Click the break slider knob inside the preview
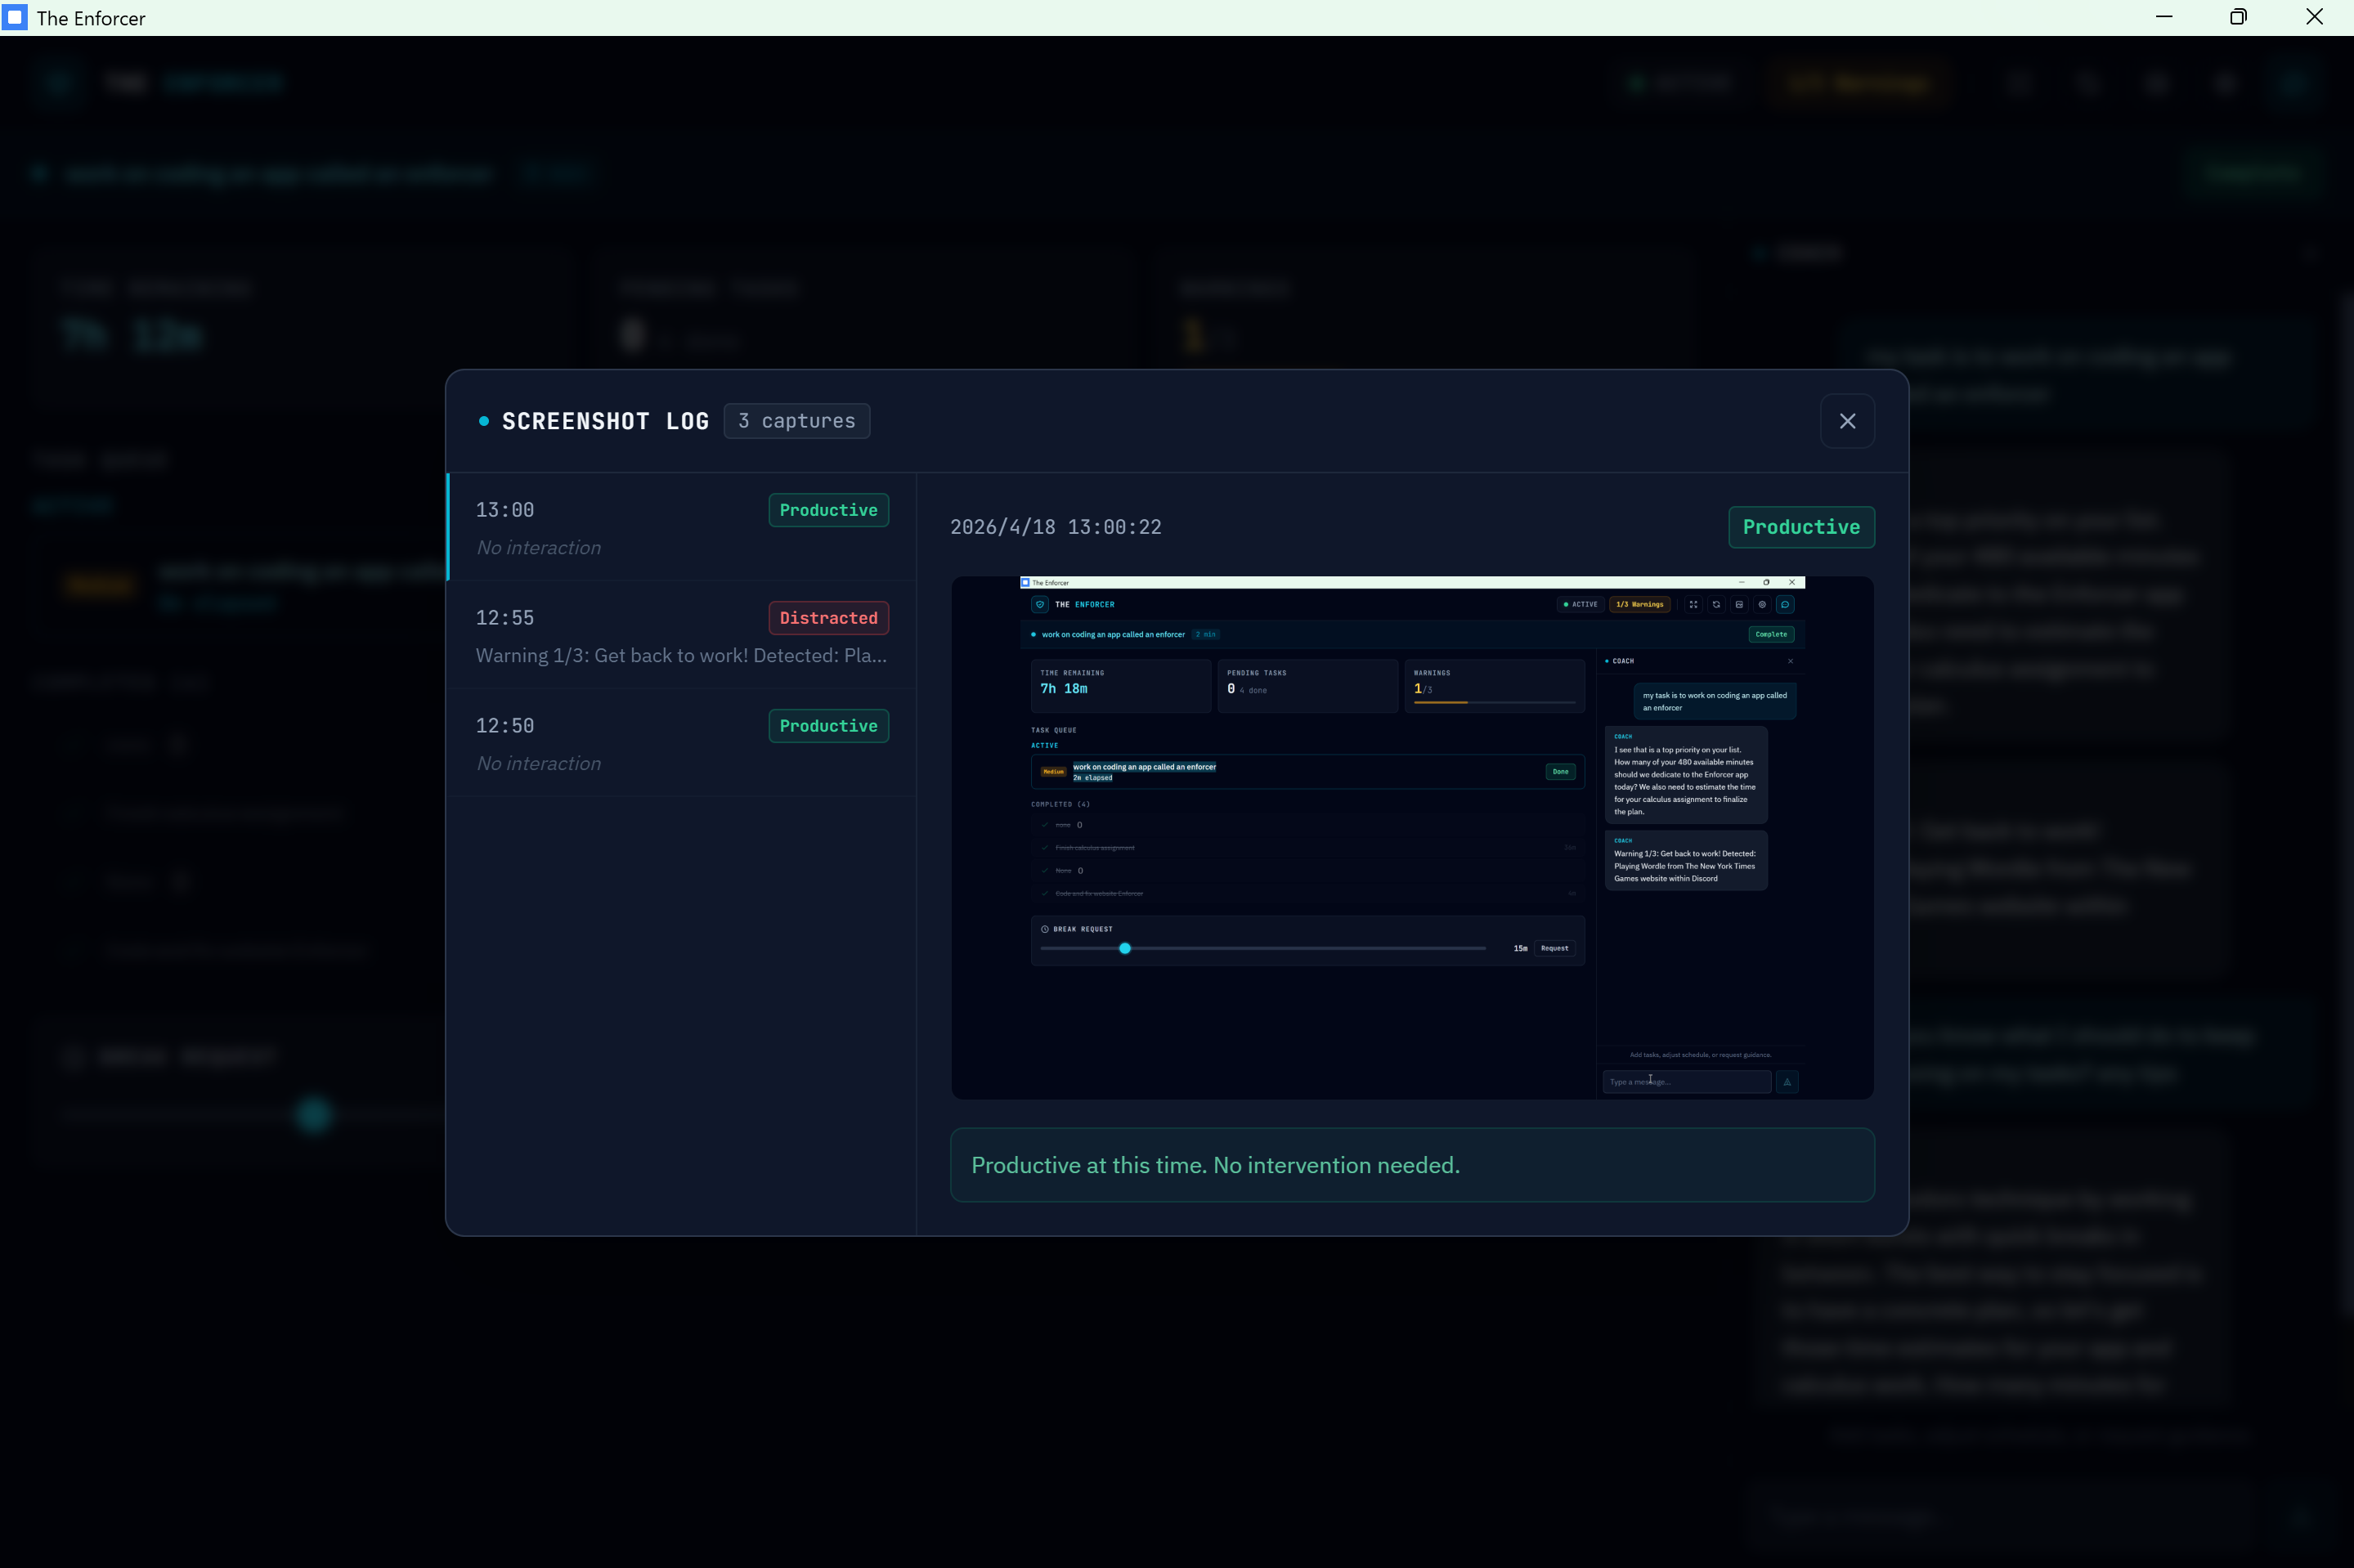Viewport: 2354px width, 1568px height. click(x=1125, y=948)
